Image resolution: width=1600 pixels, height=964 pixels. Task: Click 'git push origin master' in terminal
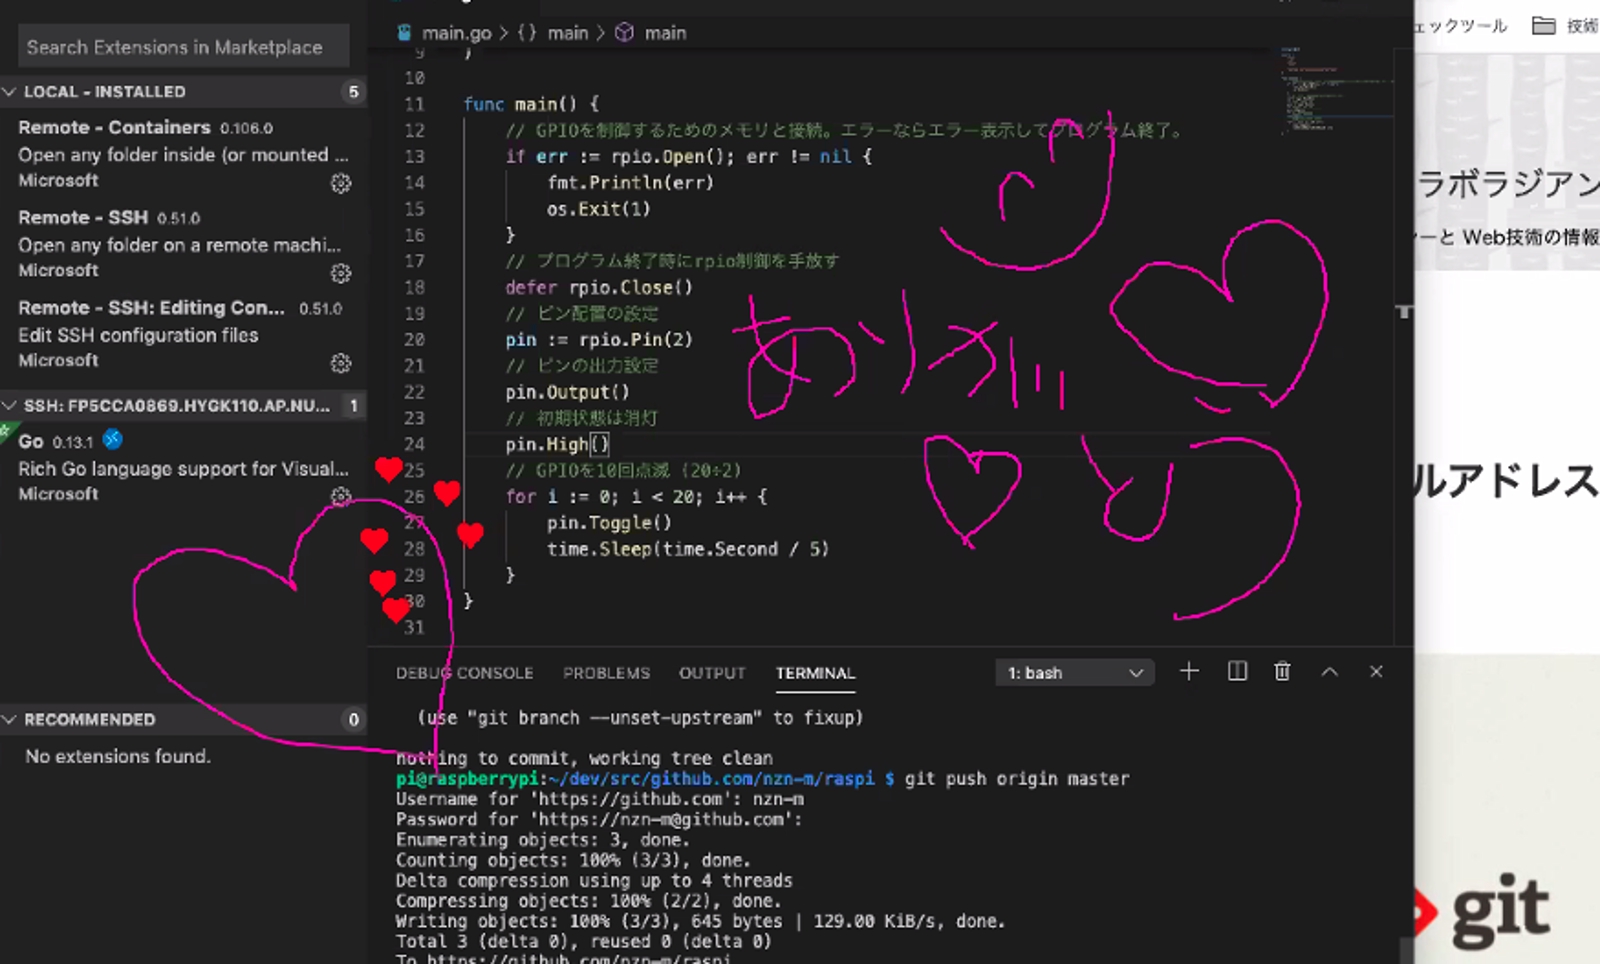pyautogui.click(x=1016, y=778)
